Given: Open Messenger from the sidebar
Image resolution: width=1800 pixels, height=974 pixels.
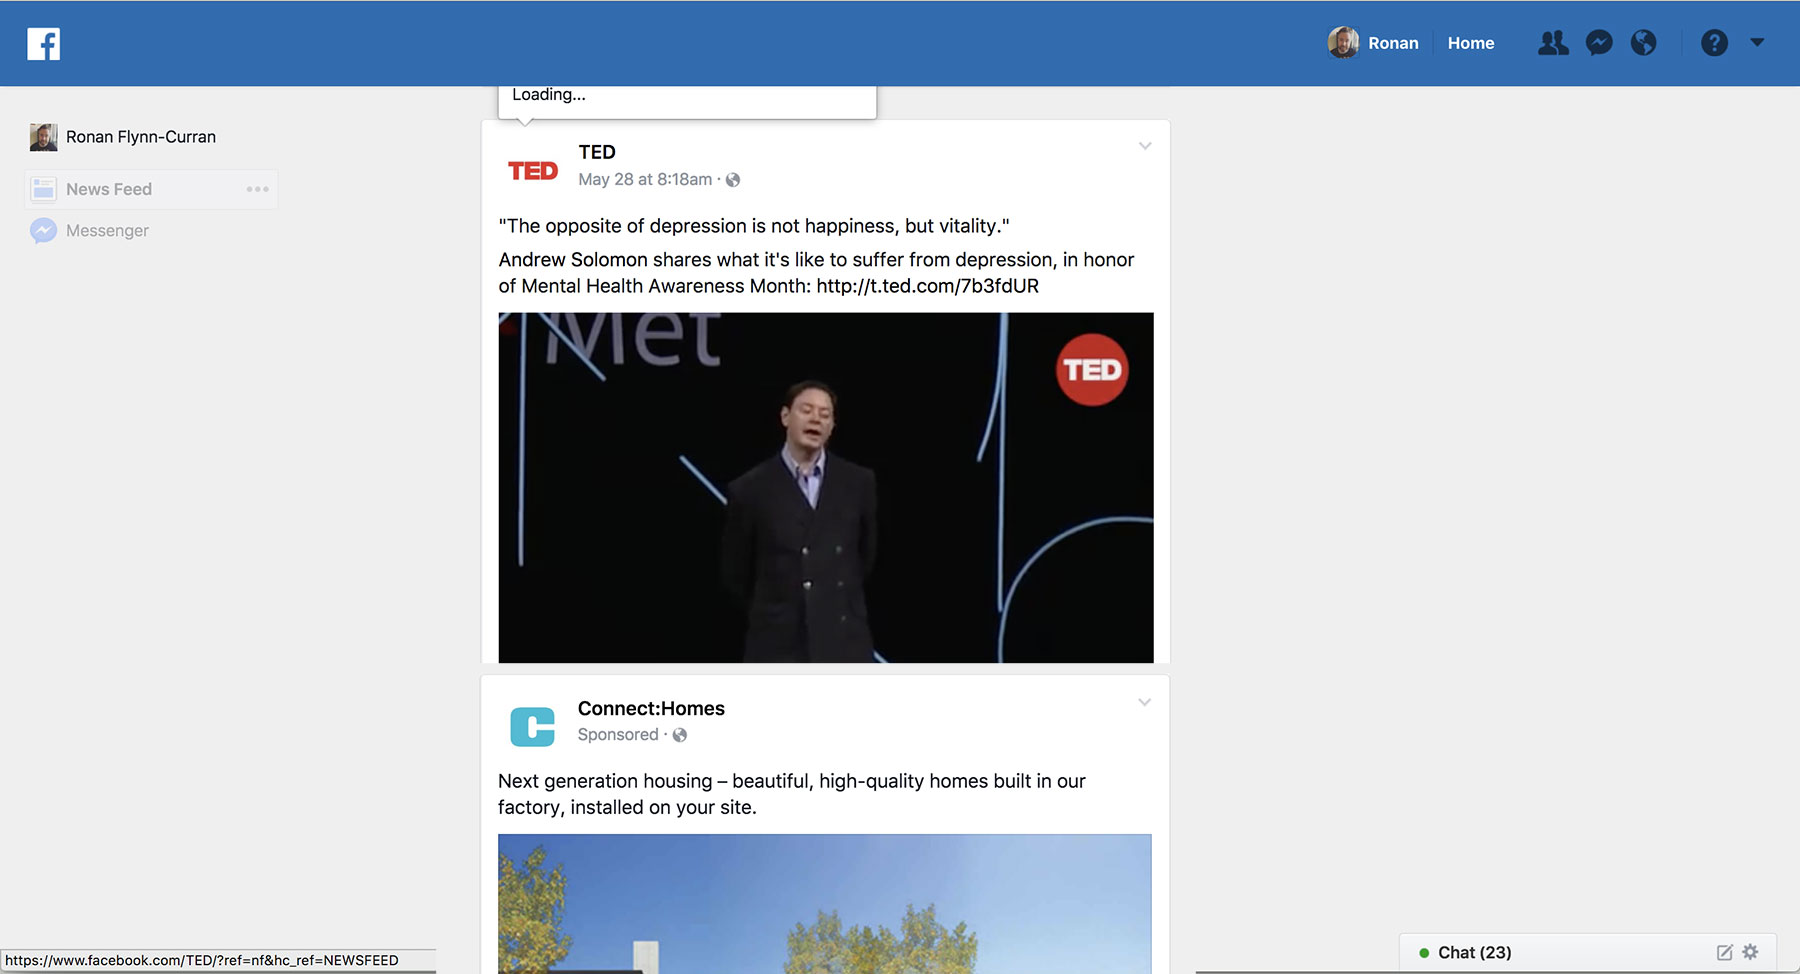Looking at the screenshot, I should (107, 231).
